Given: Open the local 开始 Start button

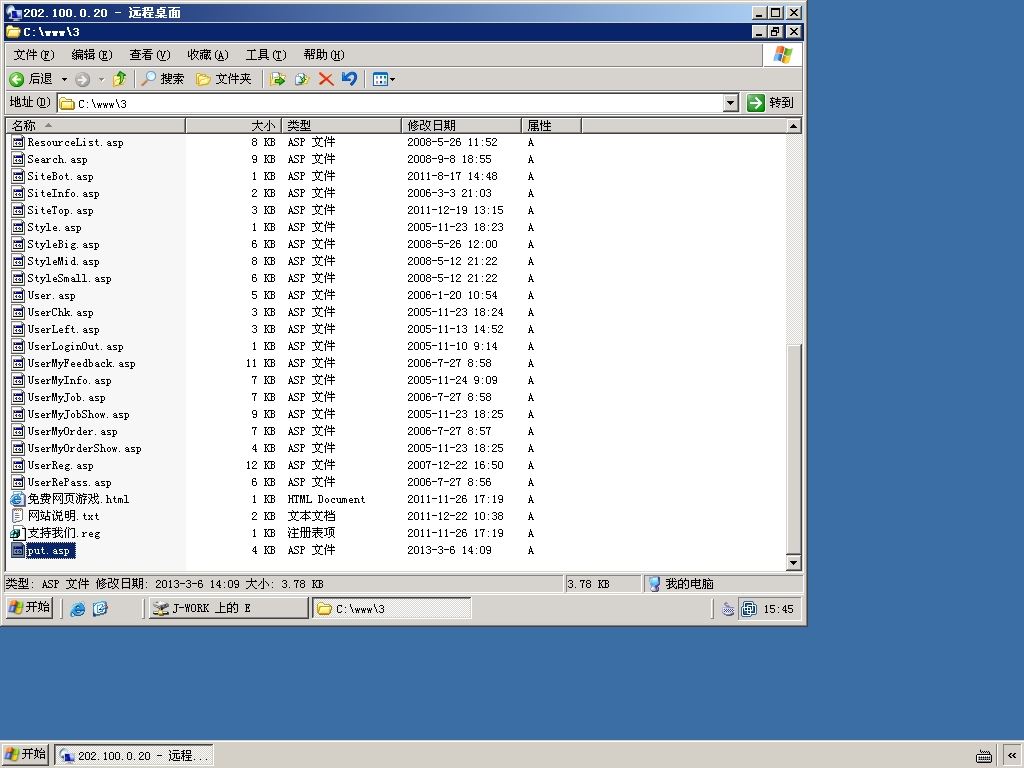Looking at the screenshot, I should [x=25, y=755].
